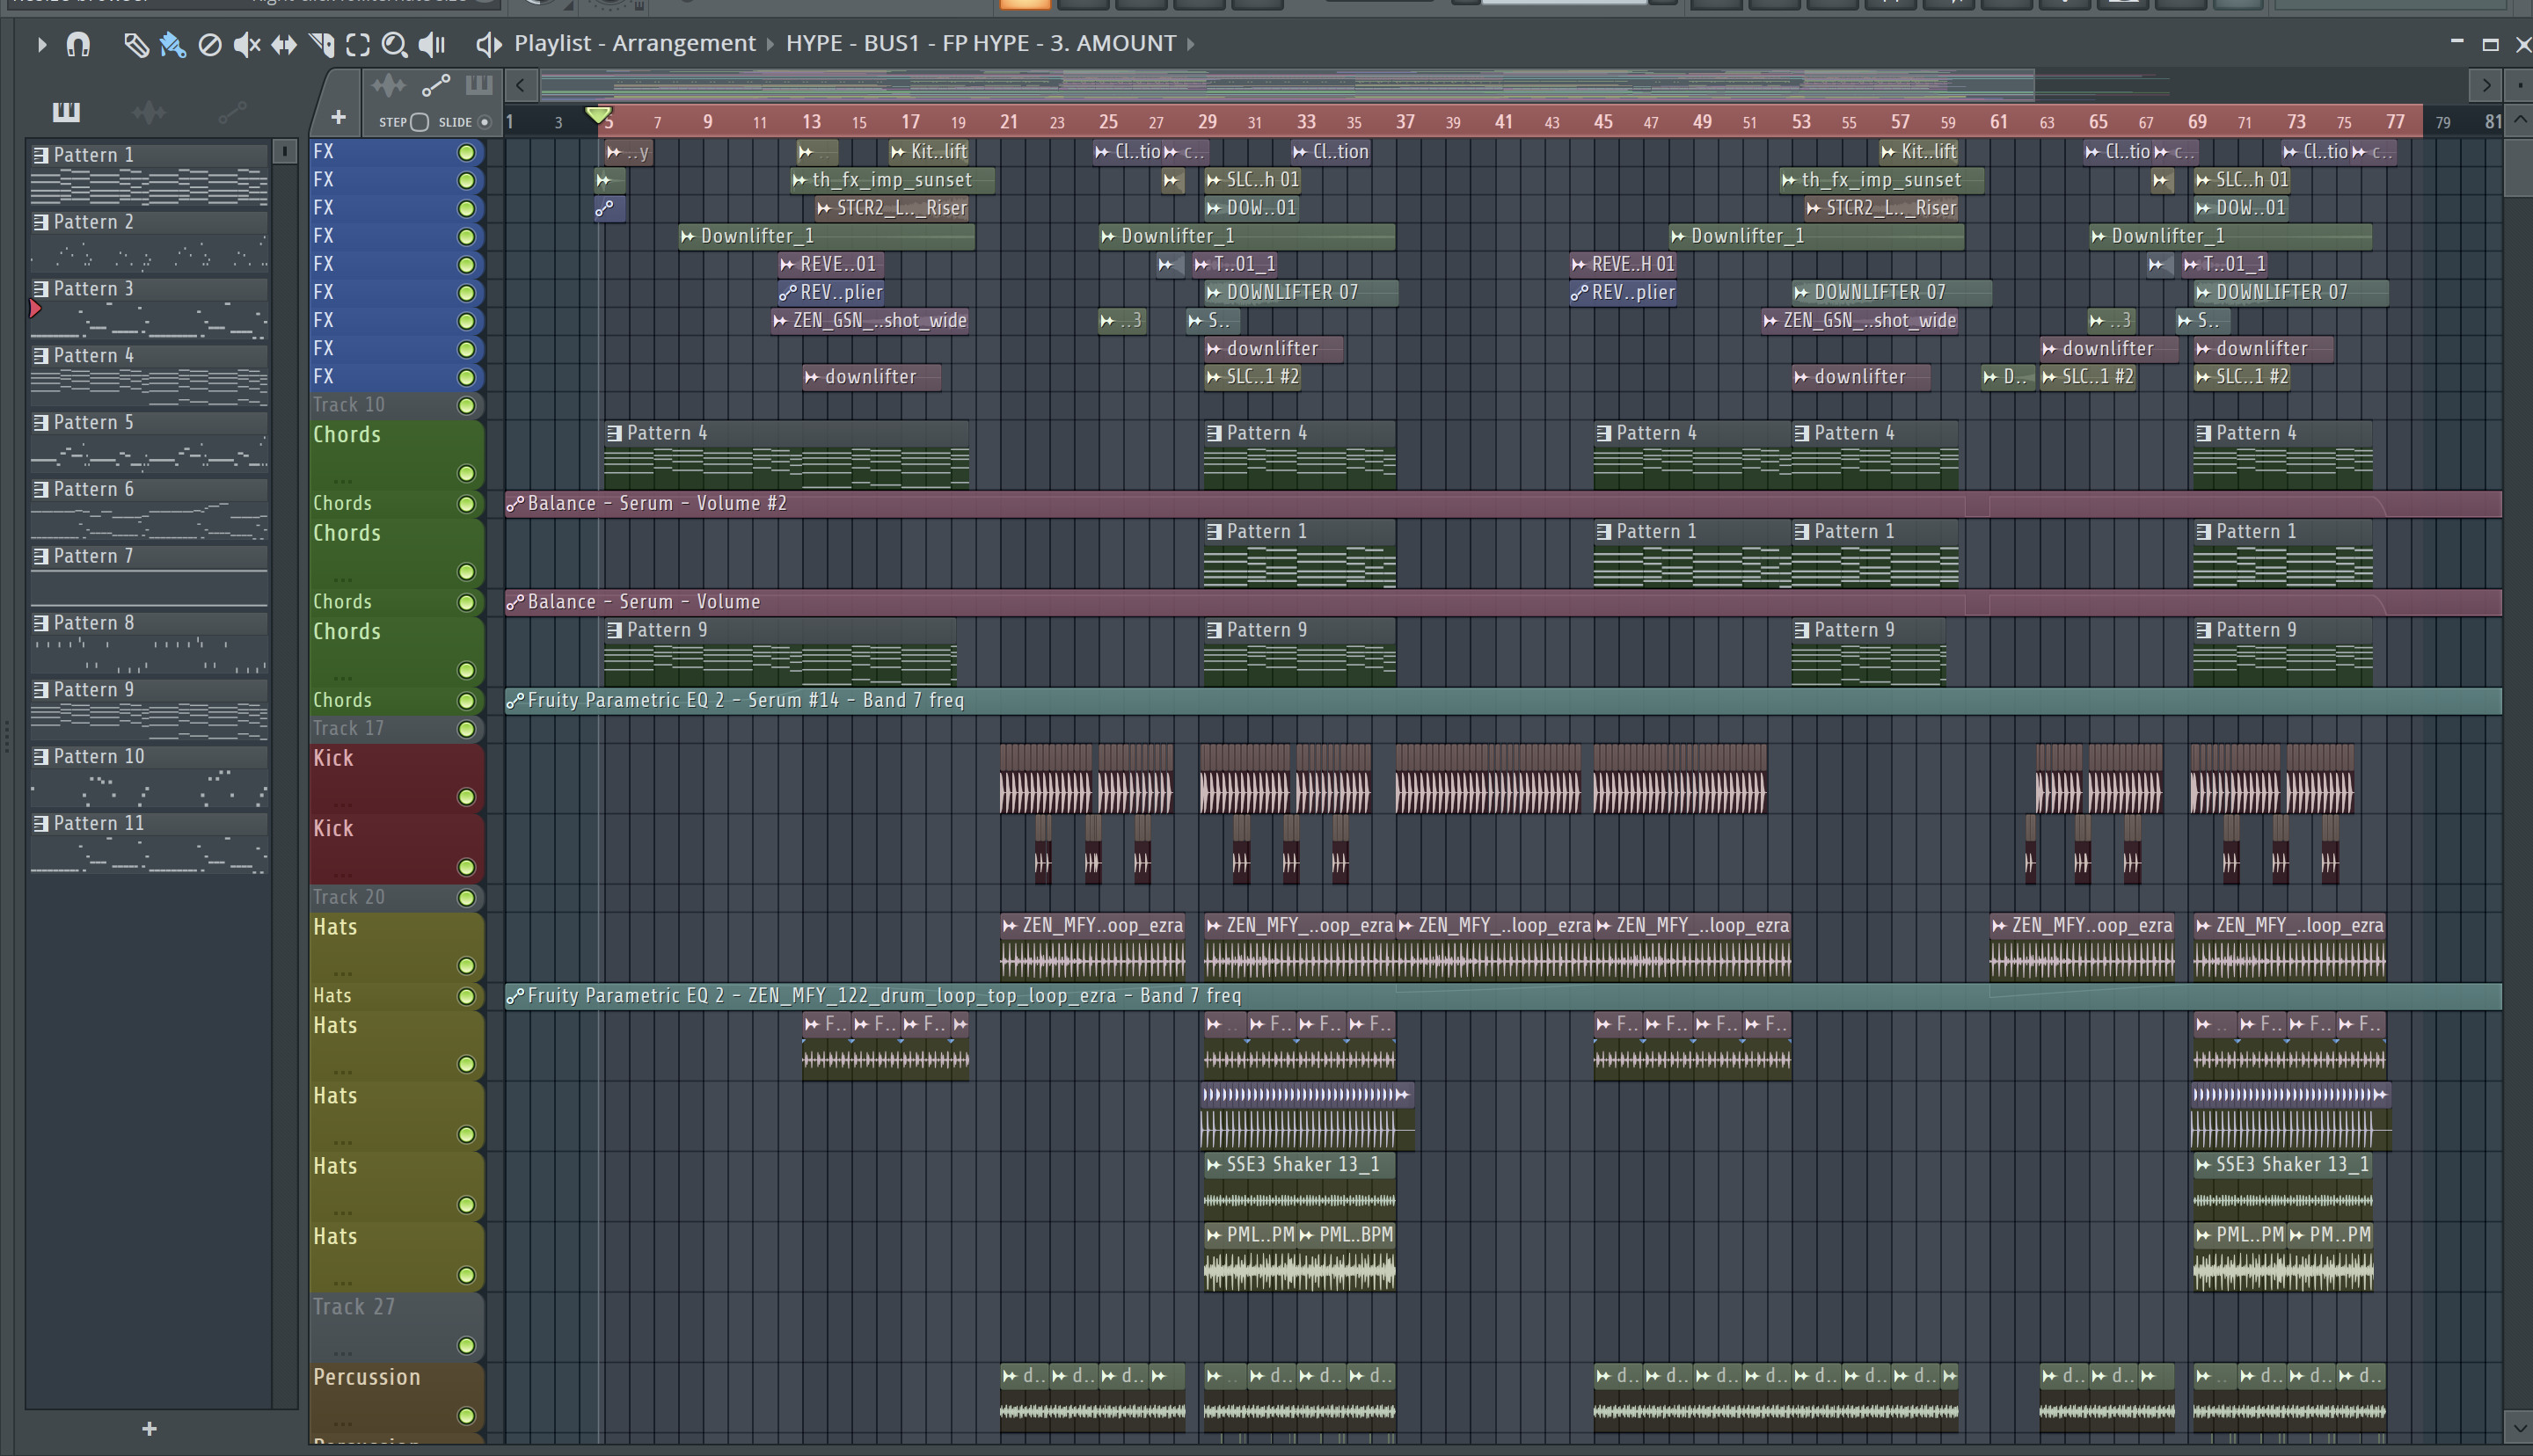Open menu of Balance - Serum - Volume #2 clip
This screenshot has width=2533, height=1456.
515,504
